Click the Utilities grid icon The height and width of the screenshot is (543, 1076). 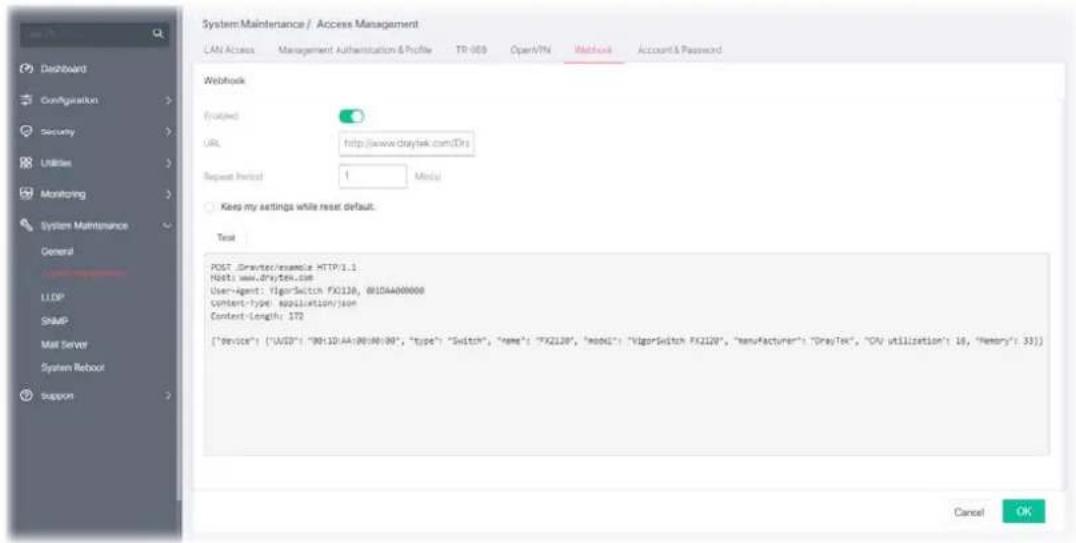[26, 163]
